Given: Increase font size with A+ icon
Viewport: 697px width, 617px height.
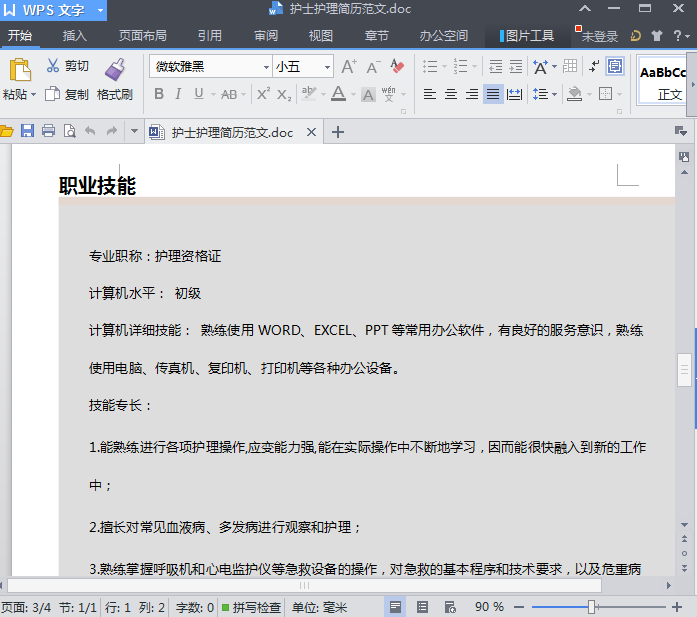Looking at the screenshot, I should [x=349, y=67].
